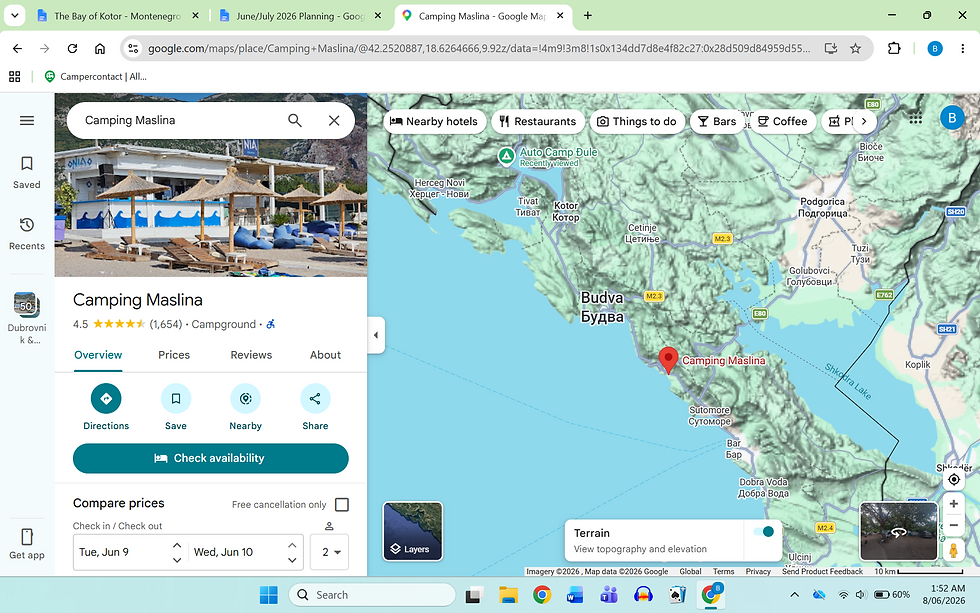Click the search magnifier icon
The image size is (980, 613).
tap(294, 121)
